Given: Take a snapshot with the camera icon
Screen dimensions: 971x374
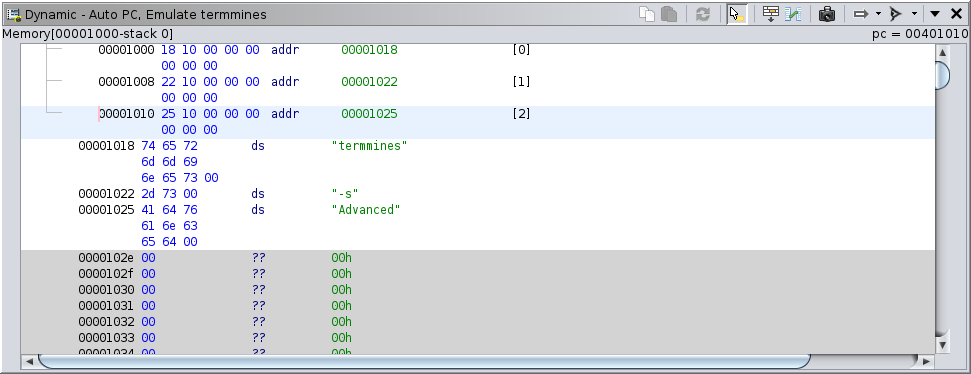Looking at the screenshot, I should coord(827,14).
